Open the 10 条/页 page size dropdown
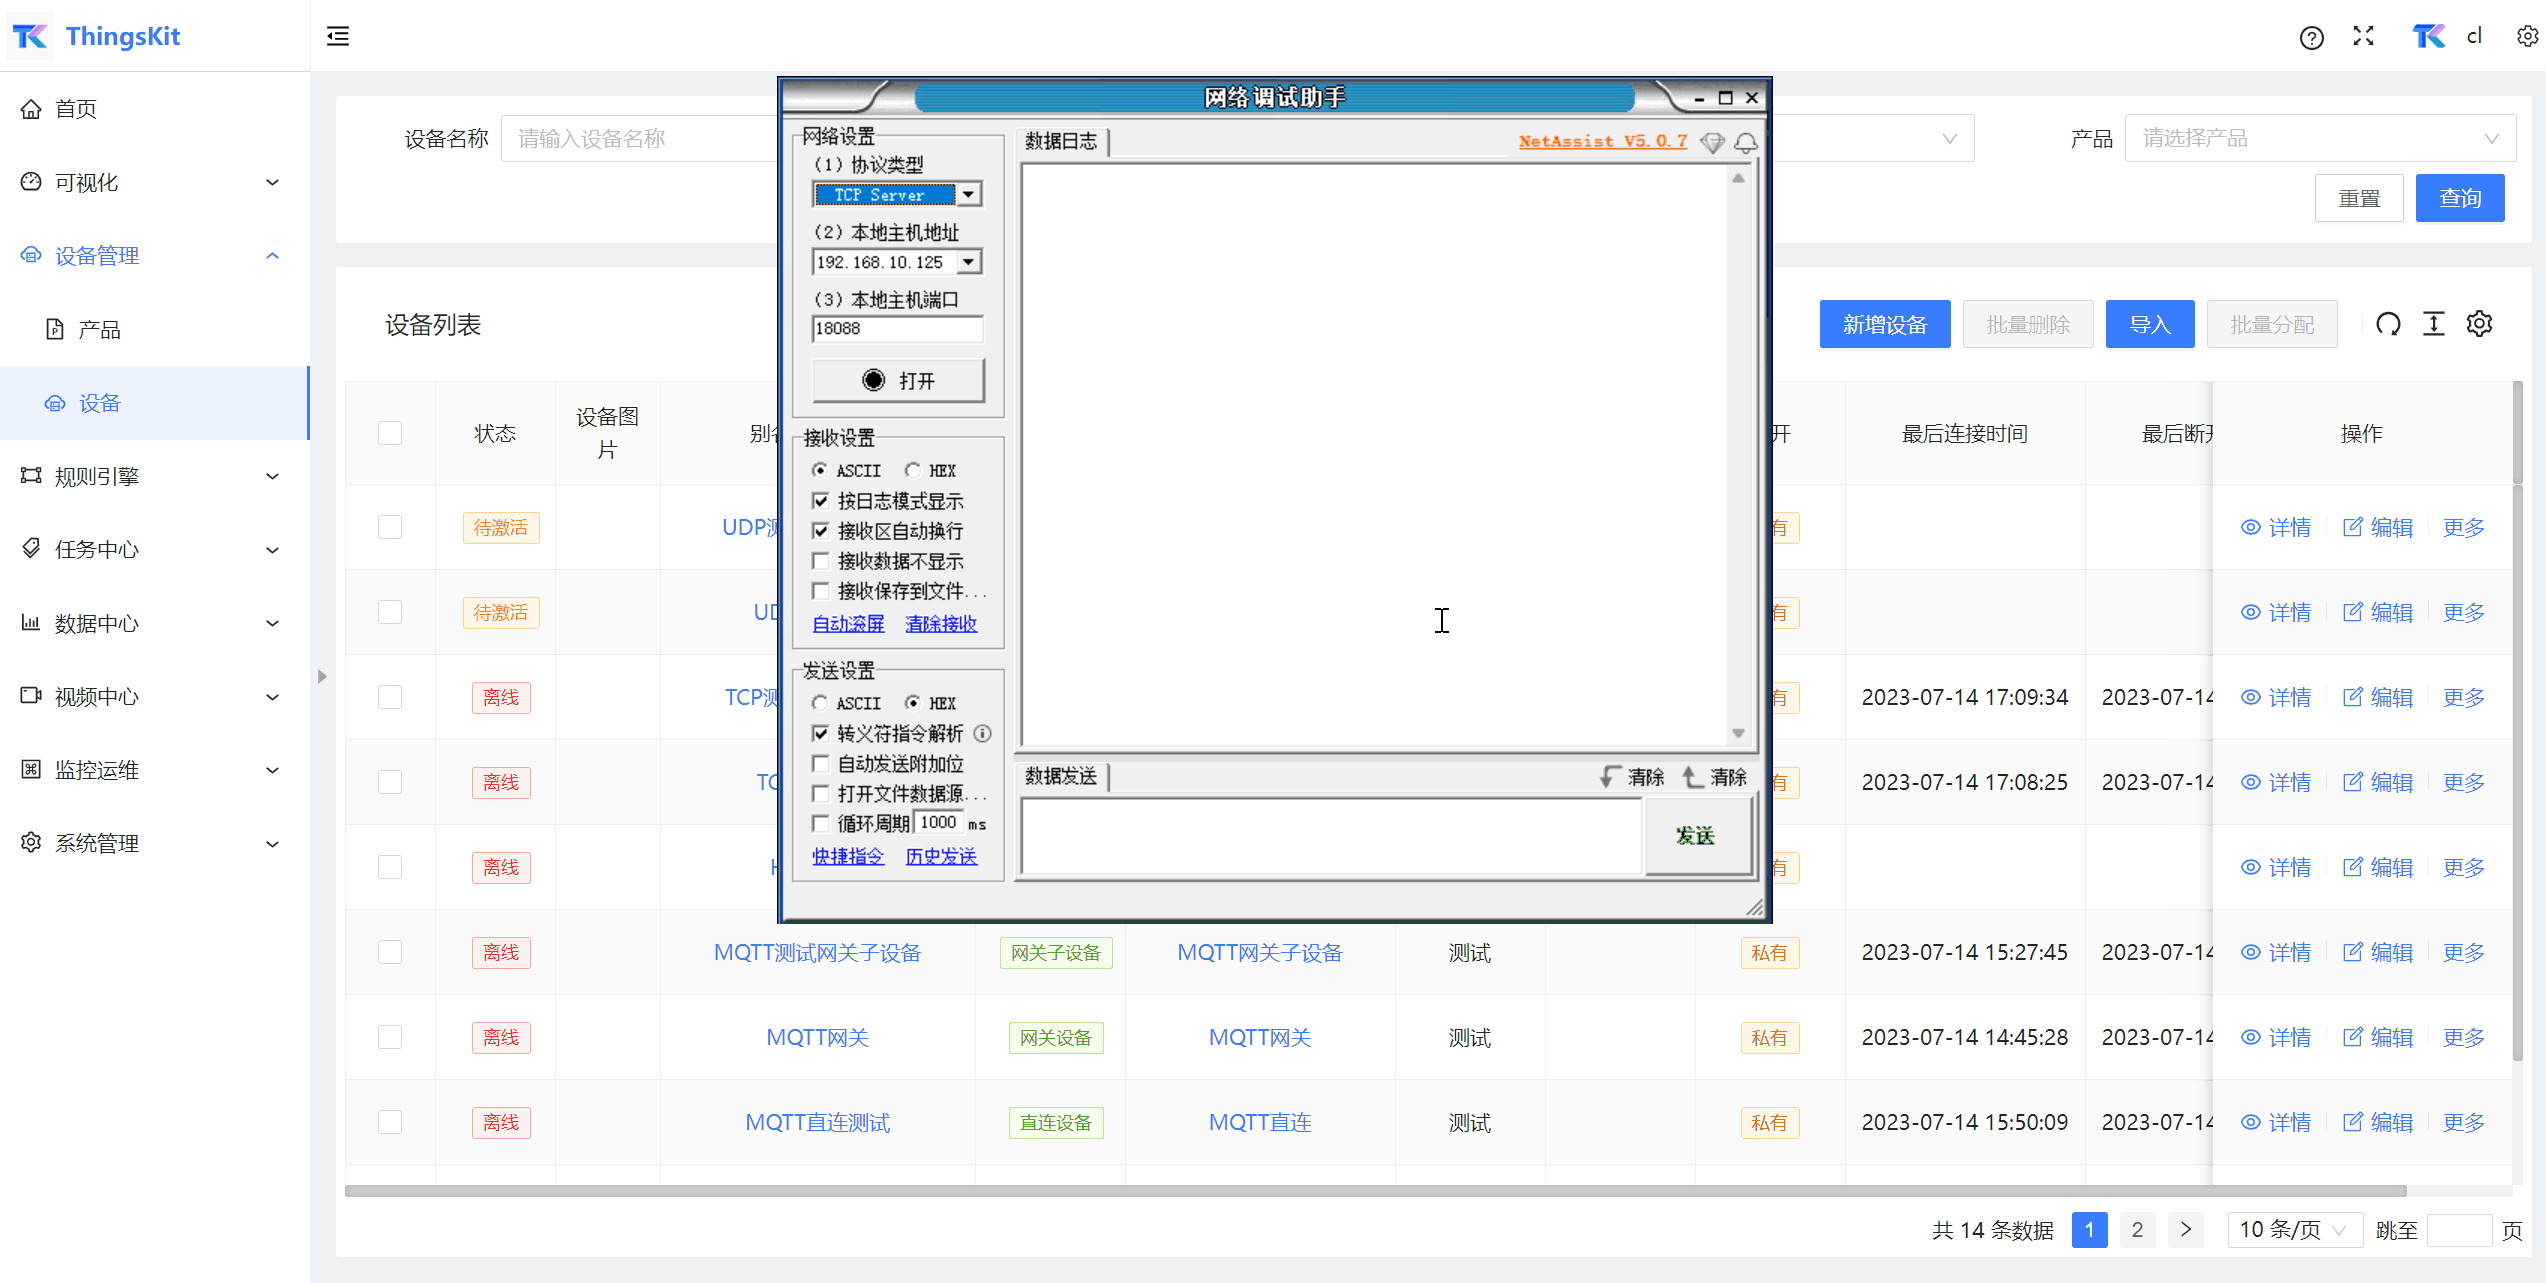 (2292, 1229)
